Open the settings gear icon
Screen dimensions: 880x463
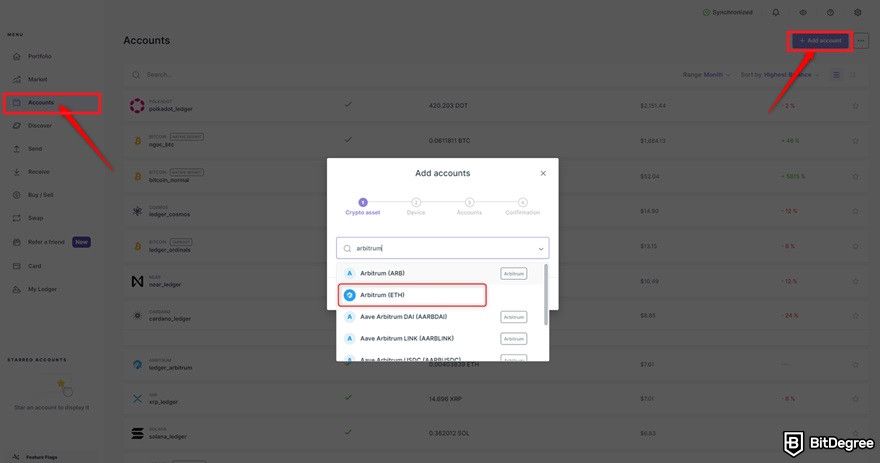pyautogui.click(x=858, y=12)
